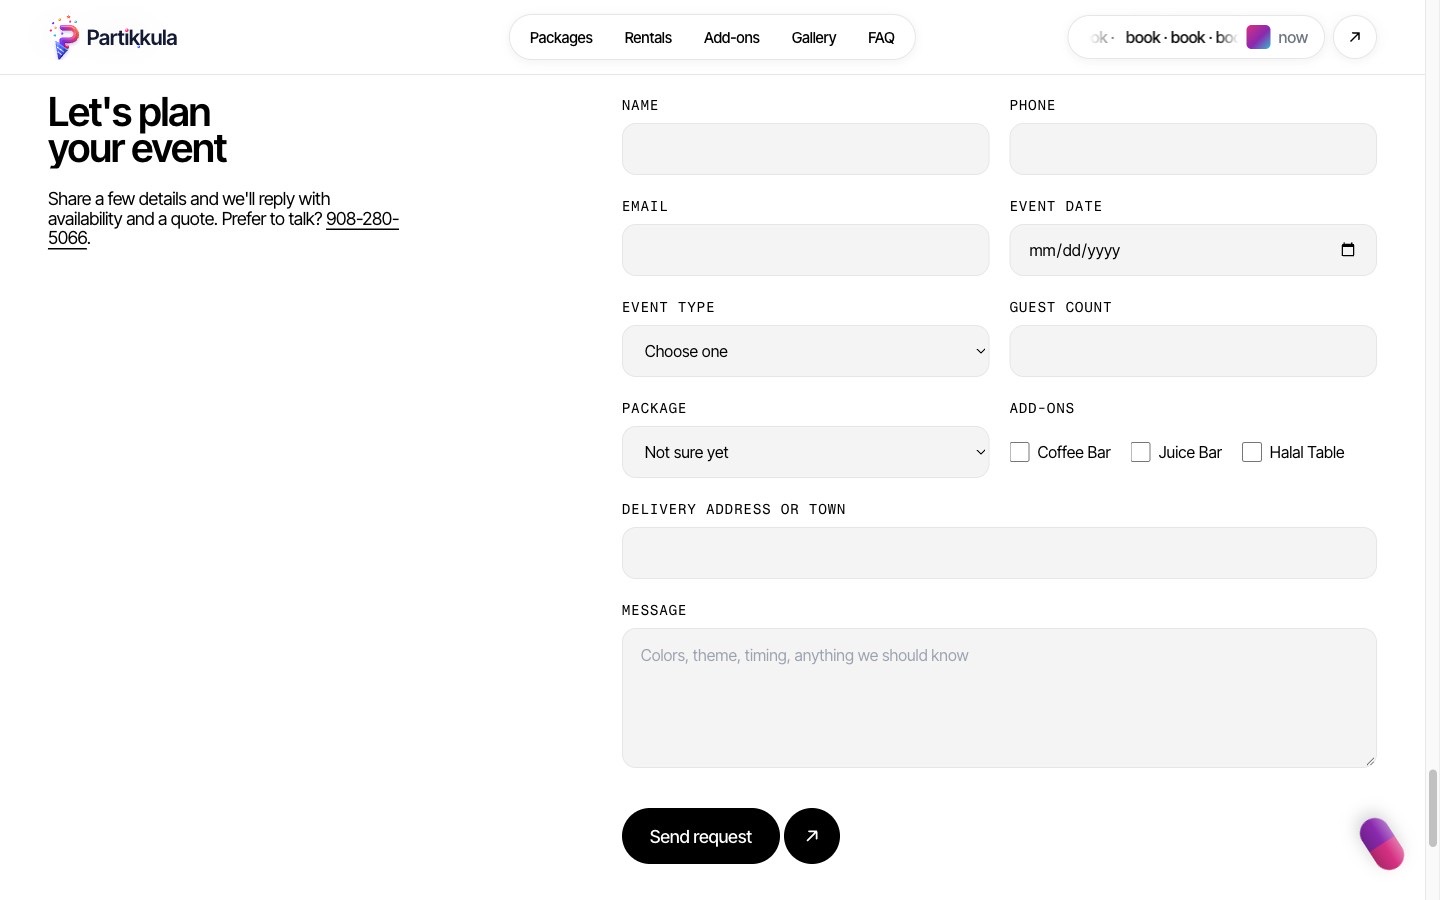Enable the Juice Bar add-on checkbox
This screenshot has width=1440, height=900.
[x=1141, y=452]
